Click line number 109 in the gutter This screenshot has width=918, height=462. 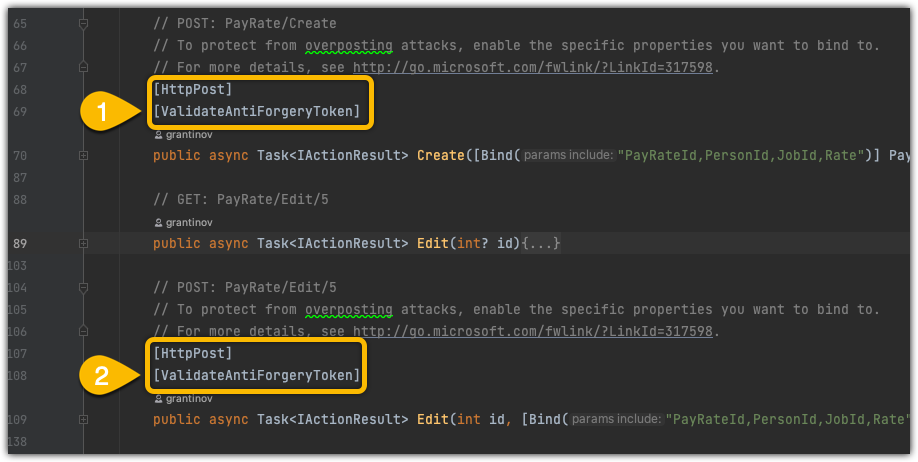[x=18, y=419]
